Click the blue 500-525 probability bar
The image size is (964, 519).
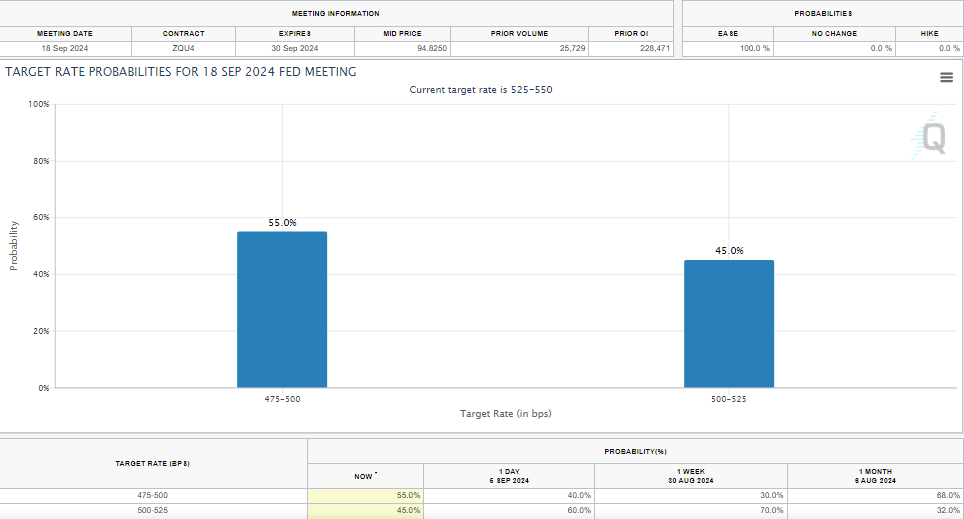pos(728,323)
